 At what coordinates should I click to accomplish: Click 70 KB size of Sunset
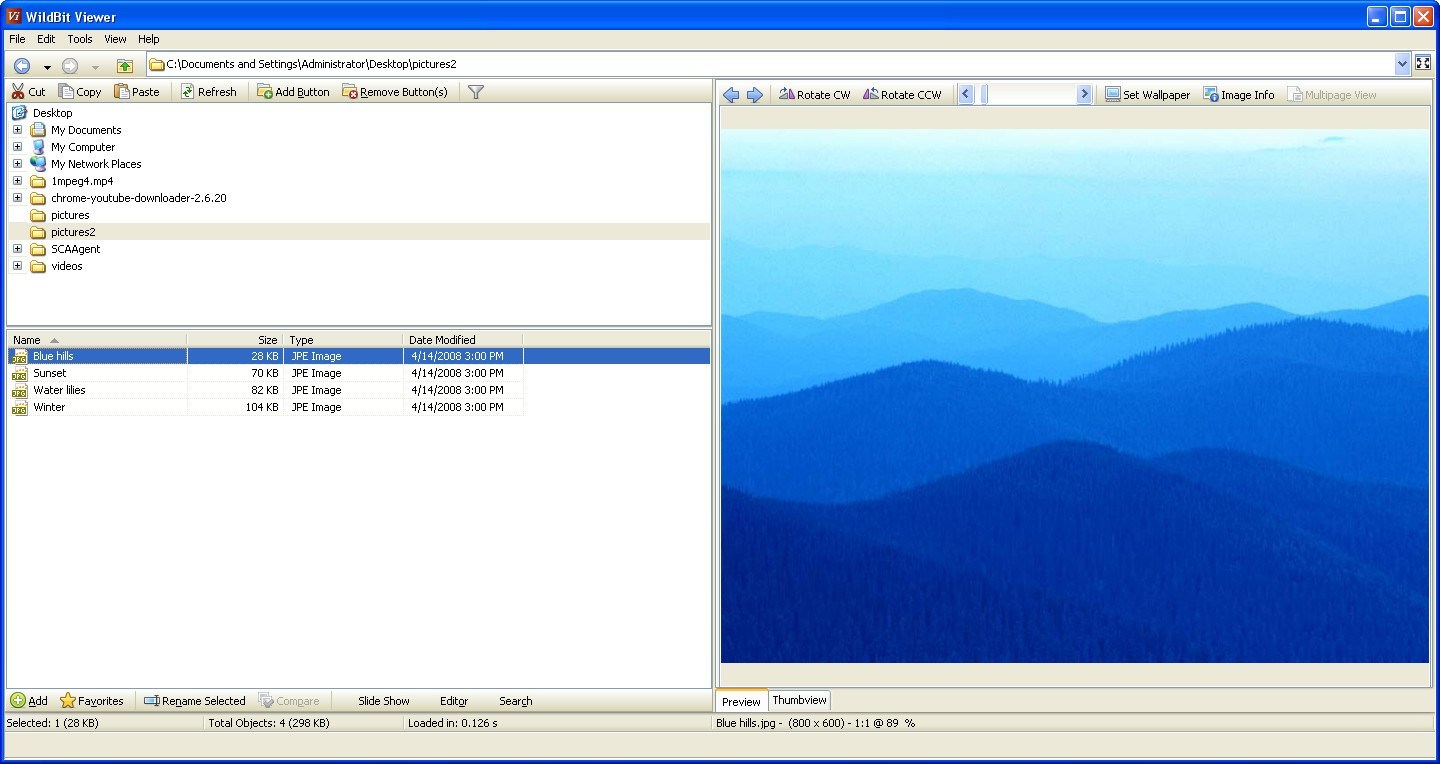(x=265, y=373)
